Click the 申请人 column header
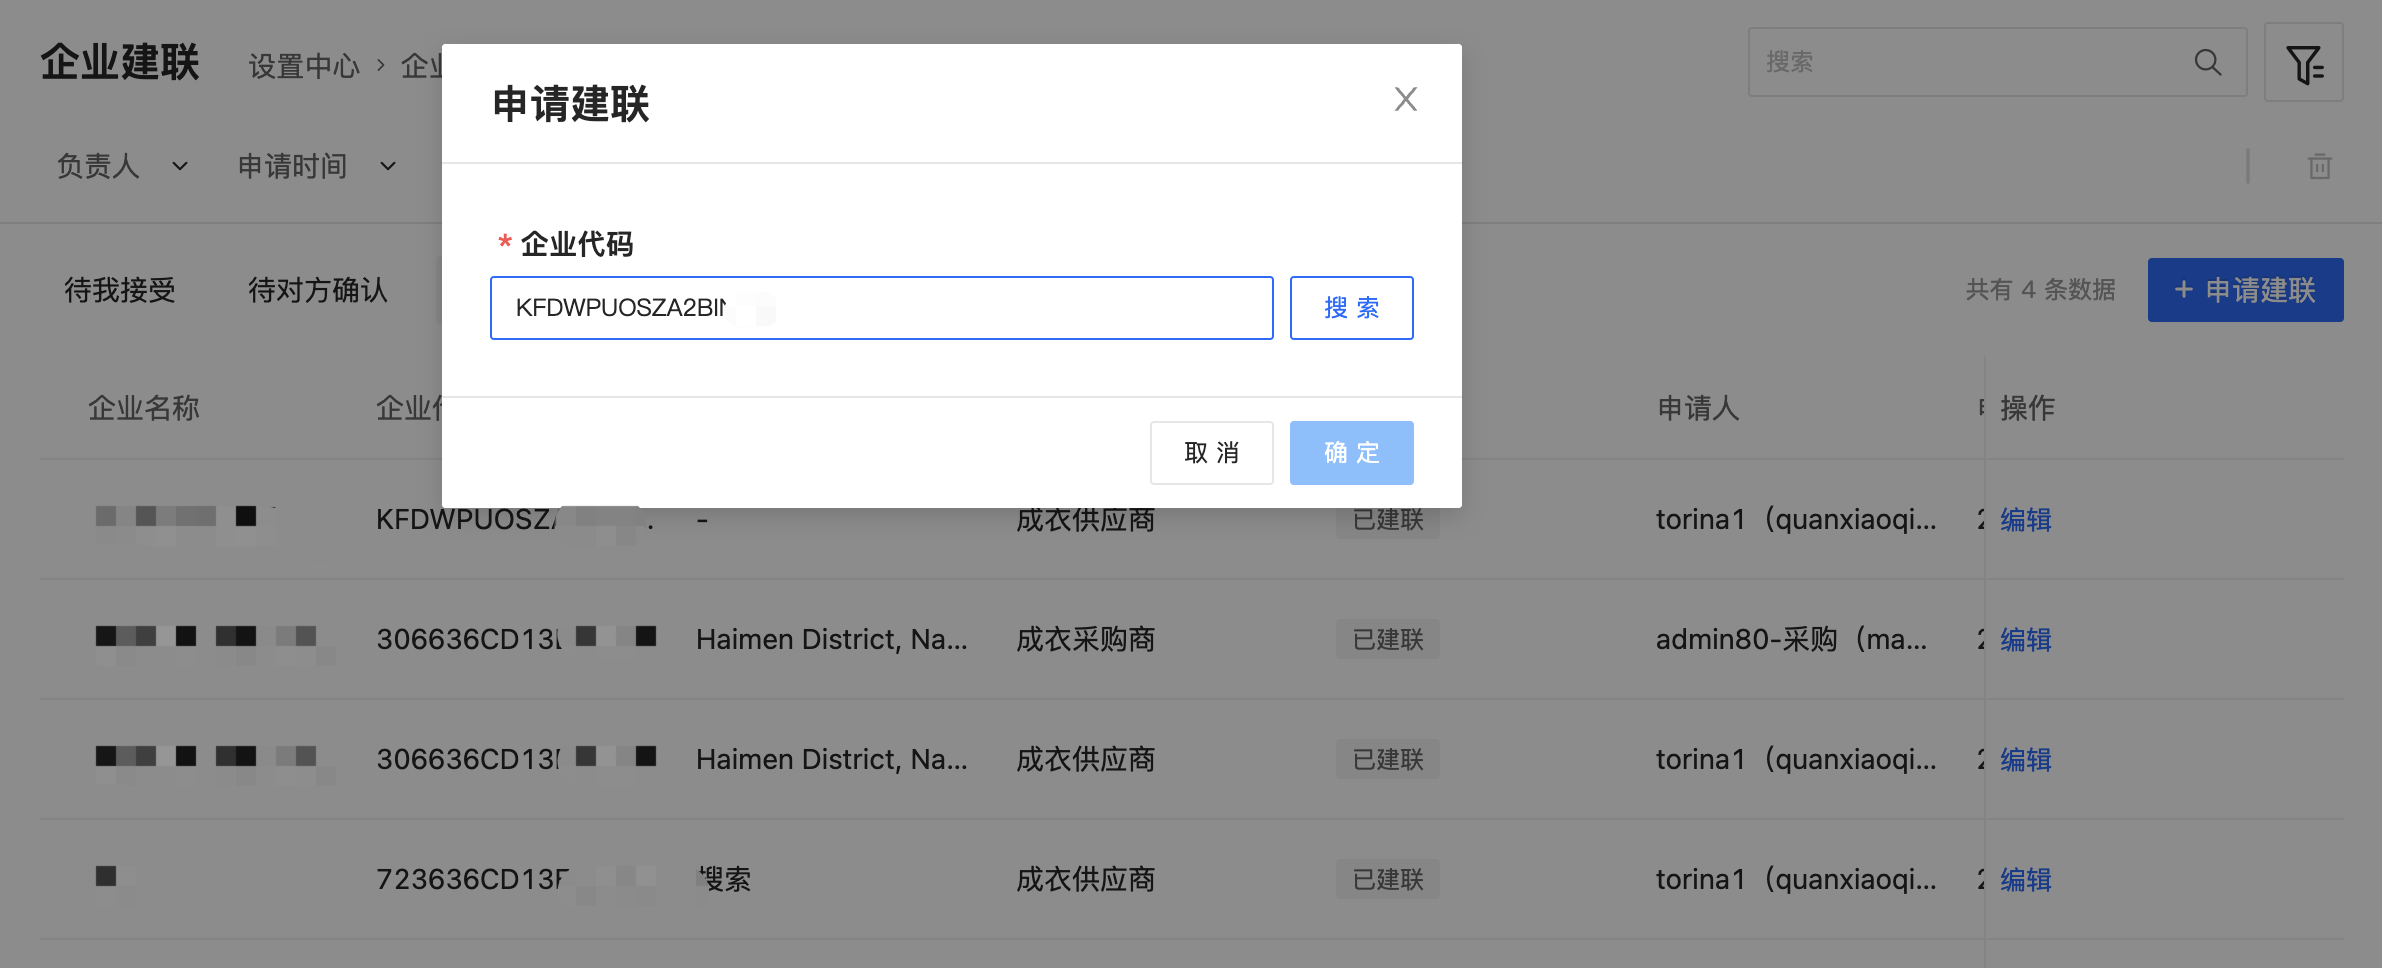 (1698, 408)
